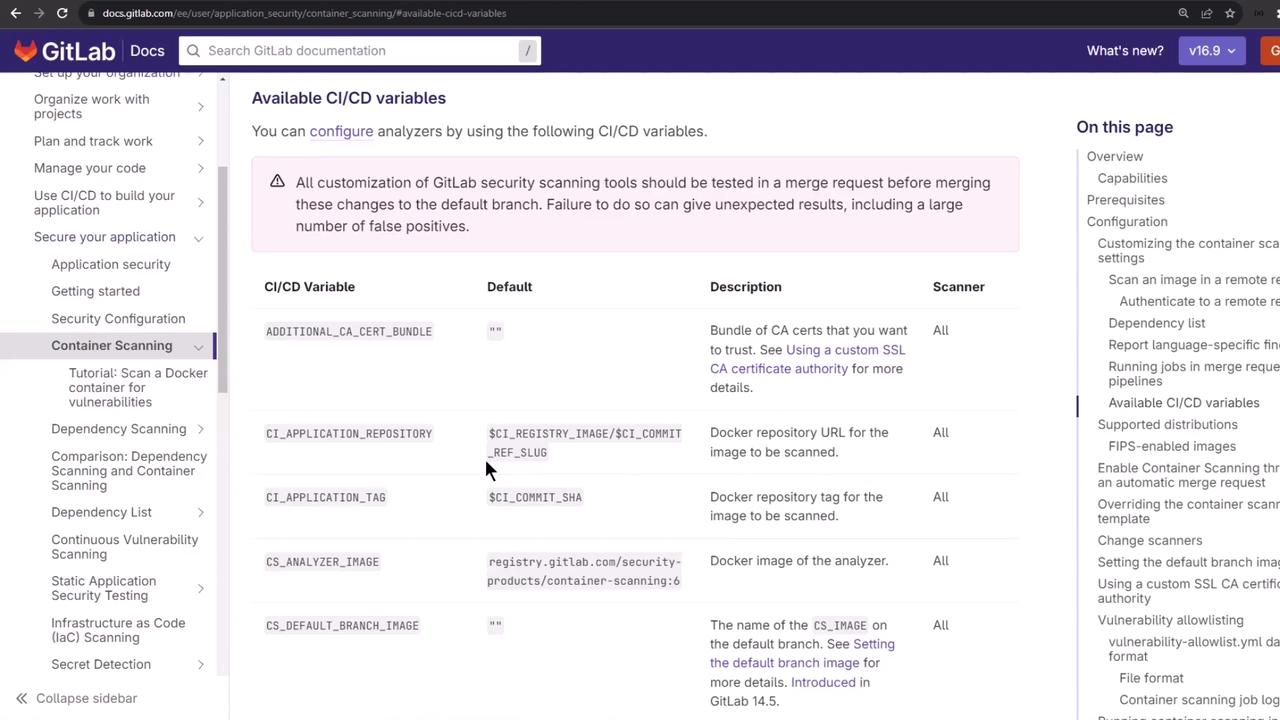Click CS_ANALYZER_IMAGE variable name
1280x720 pixels.
coord(322,562)
